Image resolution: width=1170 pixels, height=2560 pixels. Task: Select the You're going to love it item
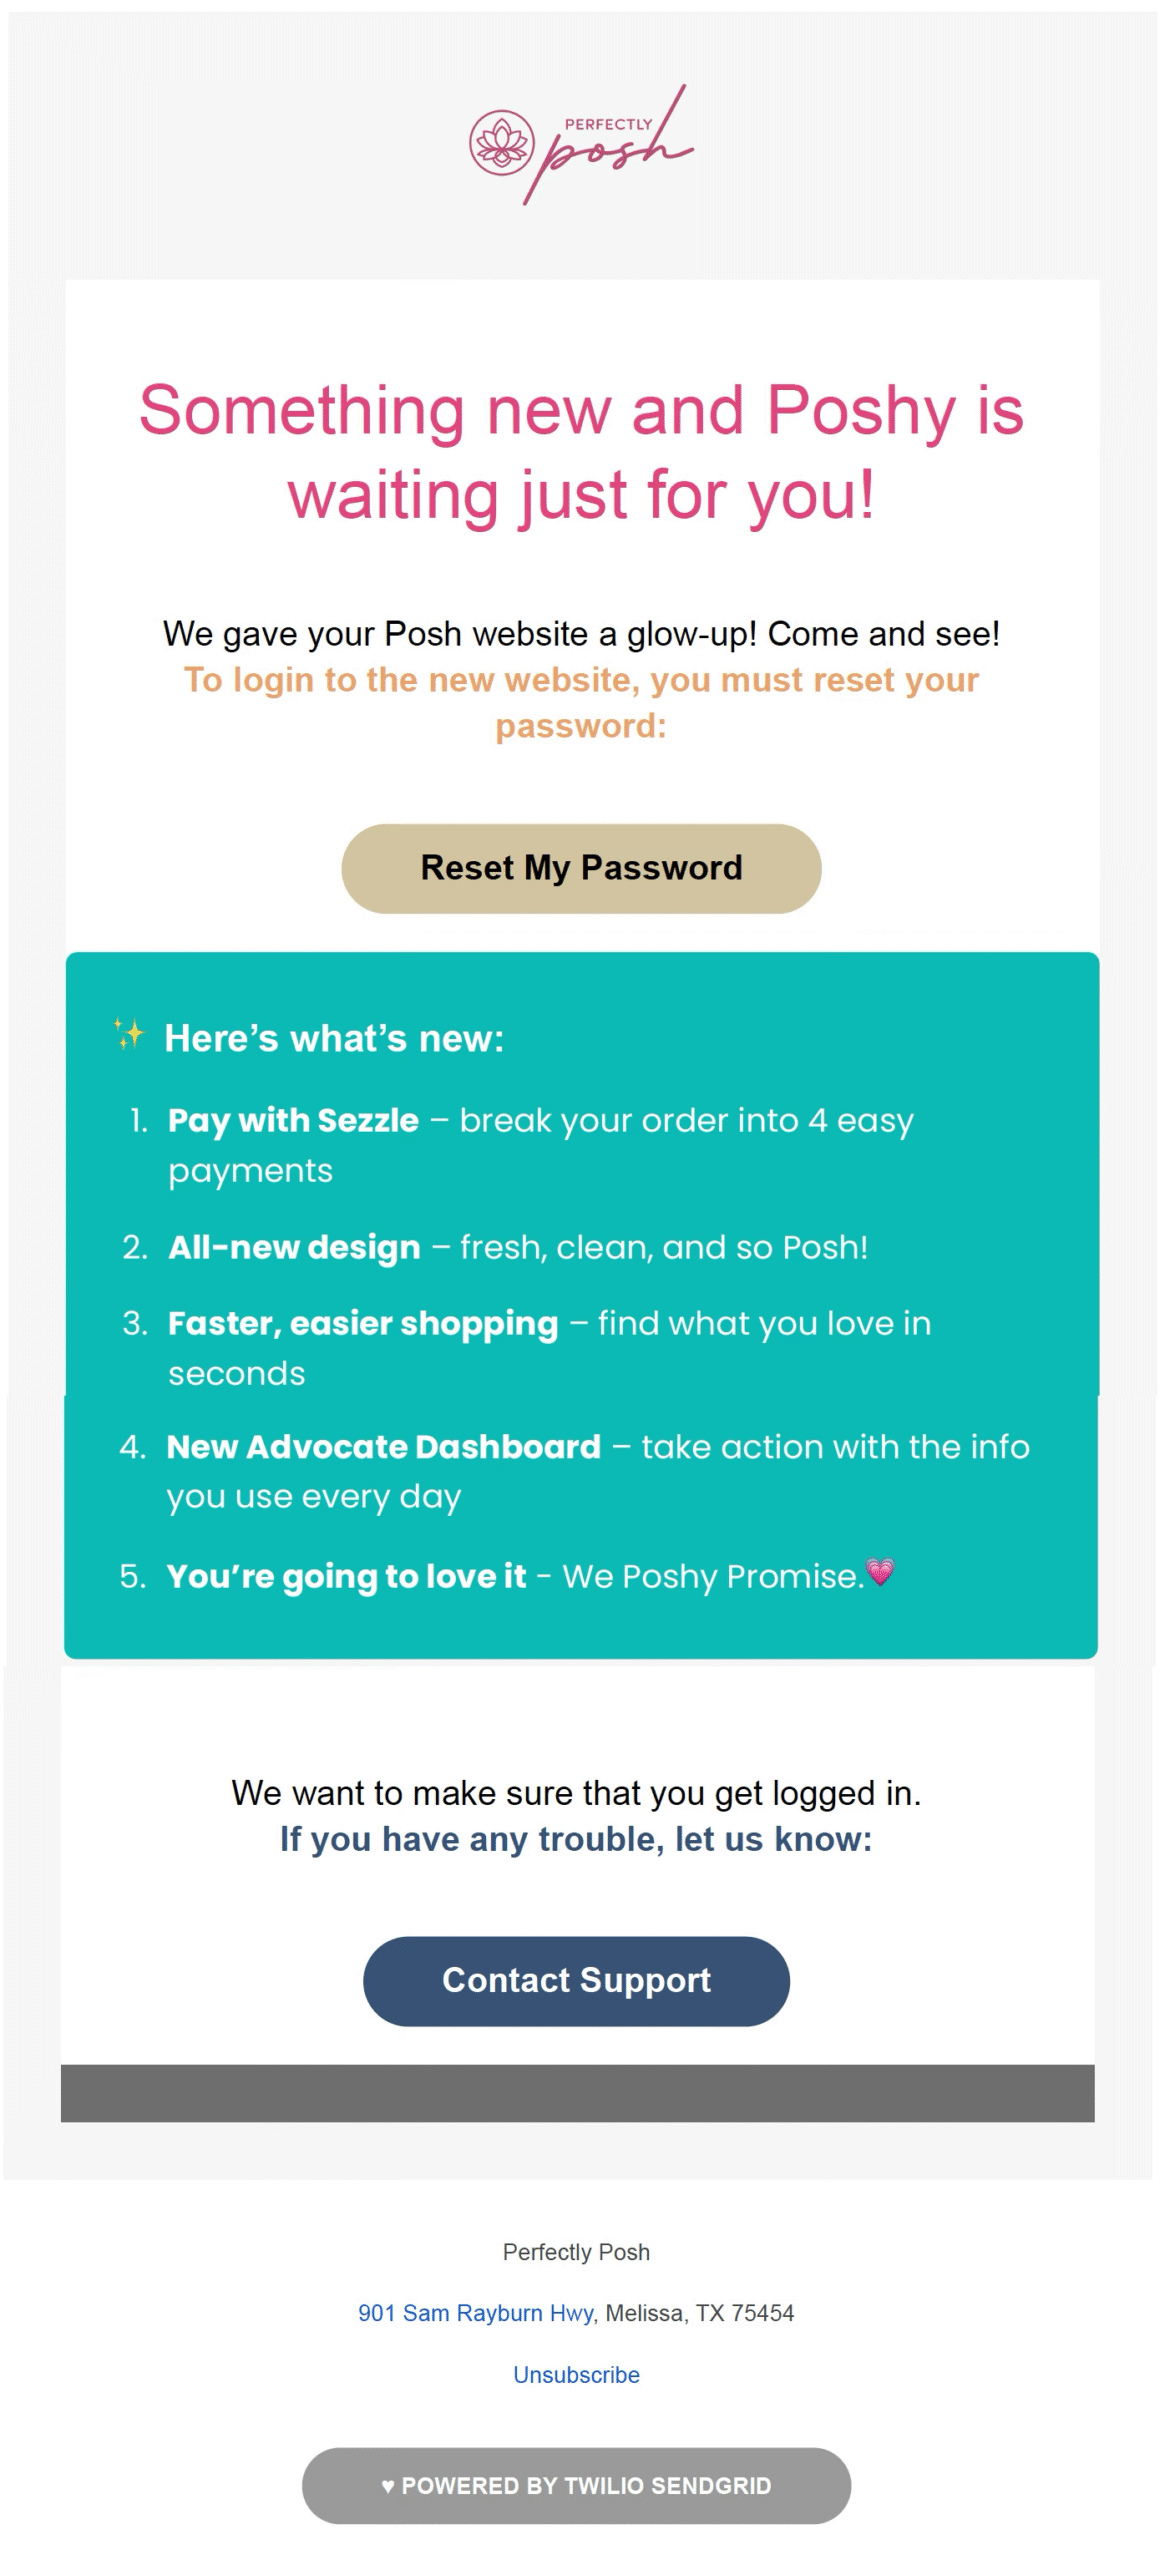tap(505, 1576)
